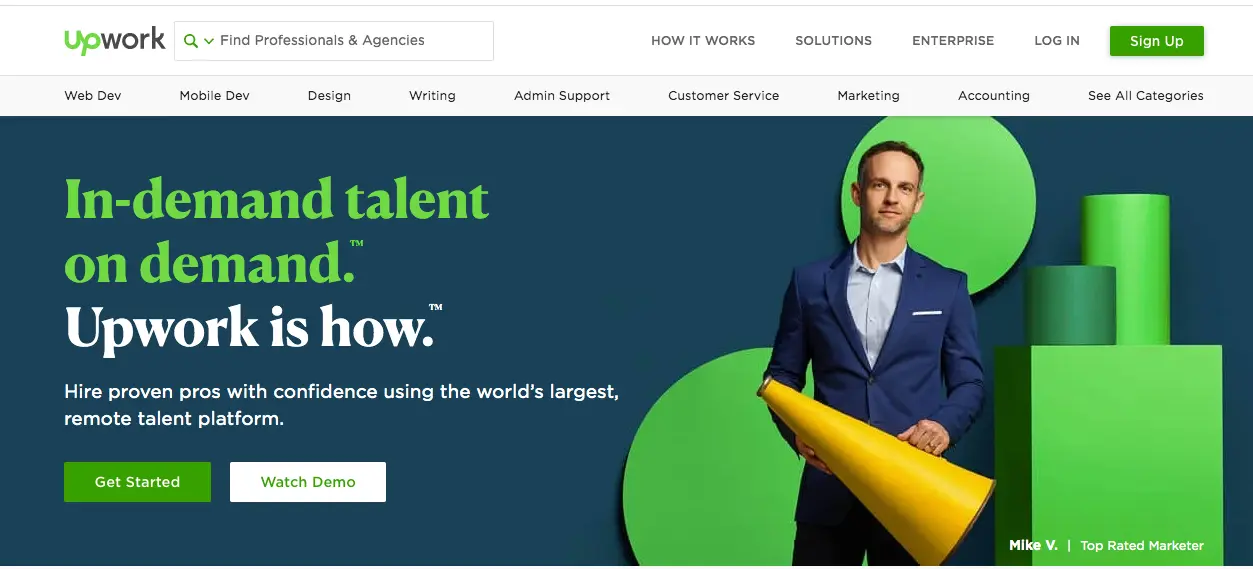Go to the ENTERPRISE page
Screen dimensions: 1253x569
click(953, 41)
